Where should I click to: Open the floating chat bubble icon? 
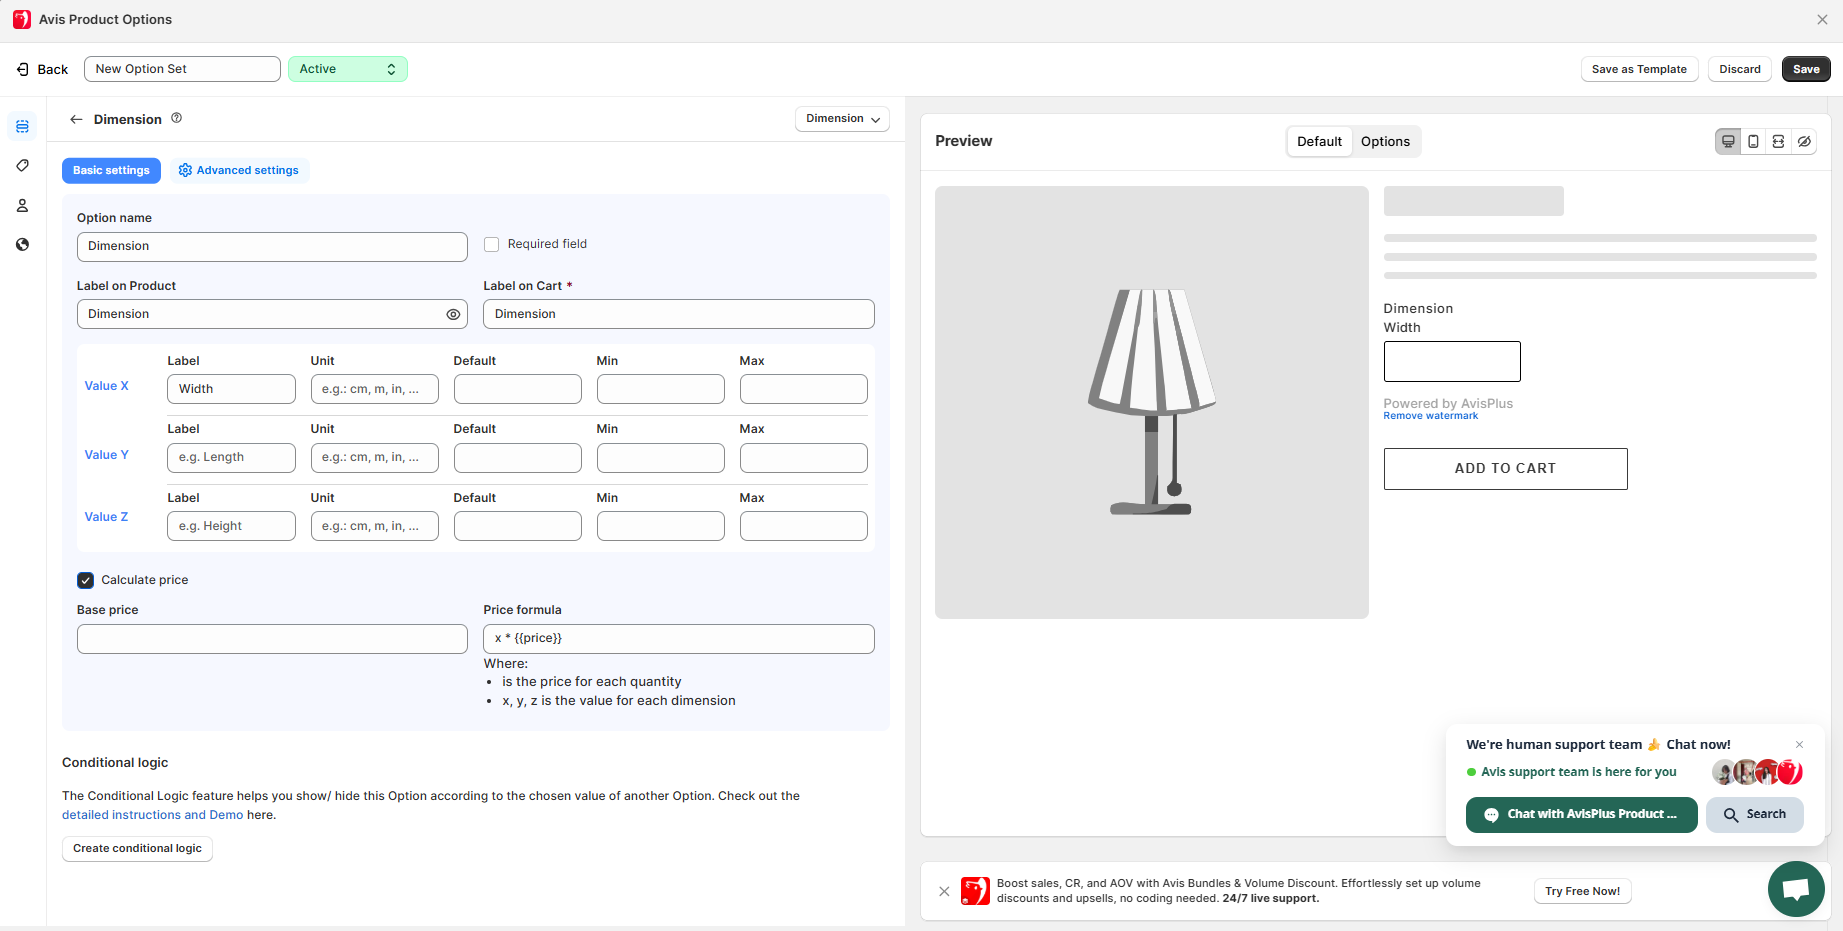[1795, 889]
